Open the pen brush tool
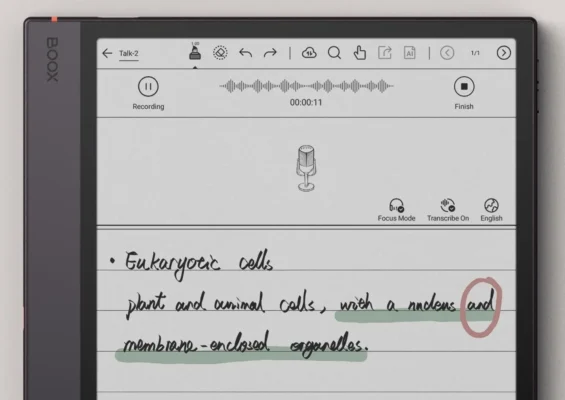The width and height of the screenshot is (565, 400). [x=195, y=52]
